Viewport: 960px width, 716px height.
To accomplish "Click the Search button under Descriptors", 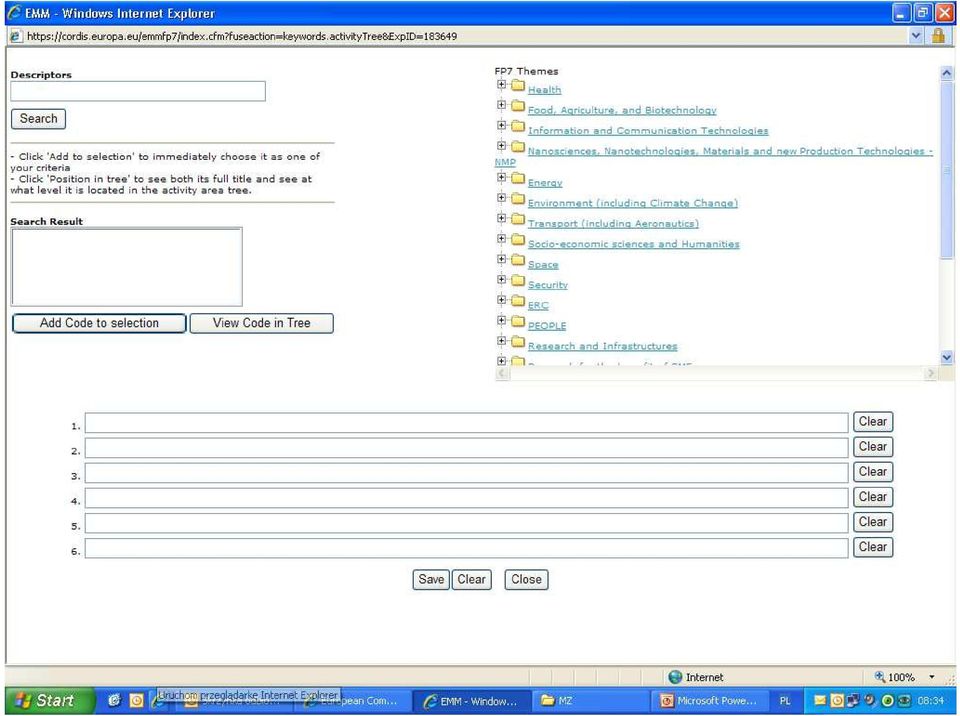I will 39,119.
